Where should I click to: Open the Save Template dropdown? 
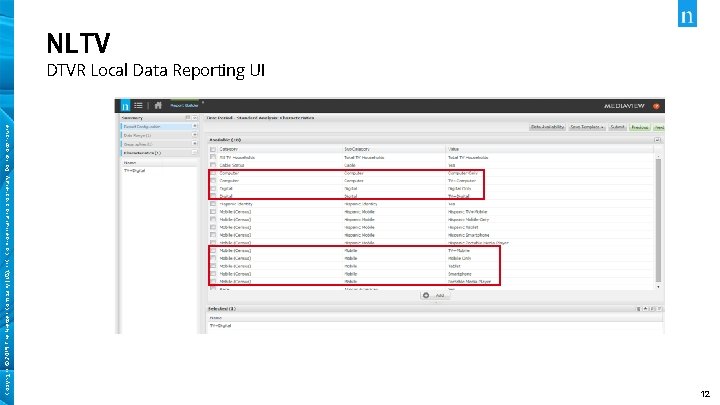pyautogui.click(x=587, y=127)
